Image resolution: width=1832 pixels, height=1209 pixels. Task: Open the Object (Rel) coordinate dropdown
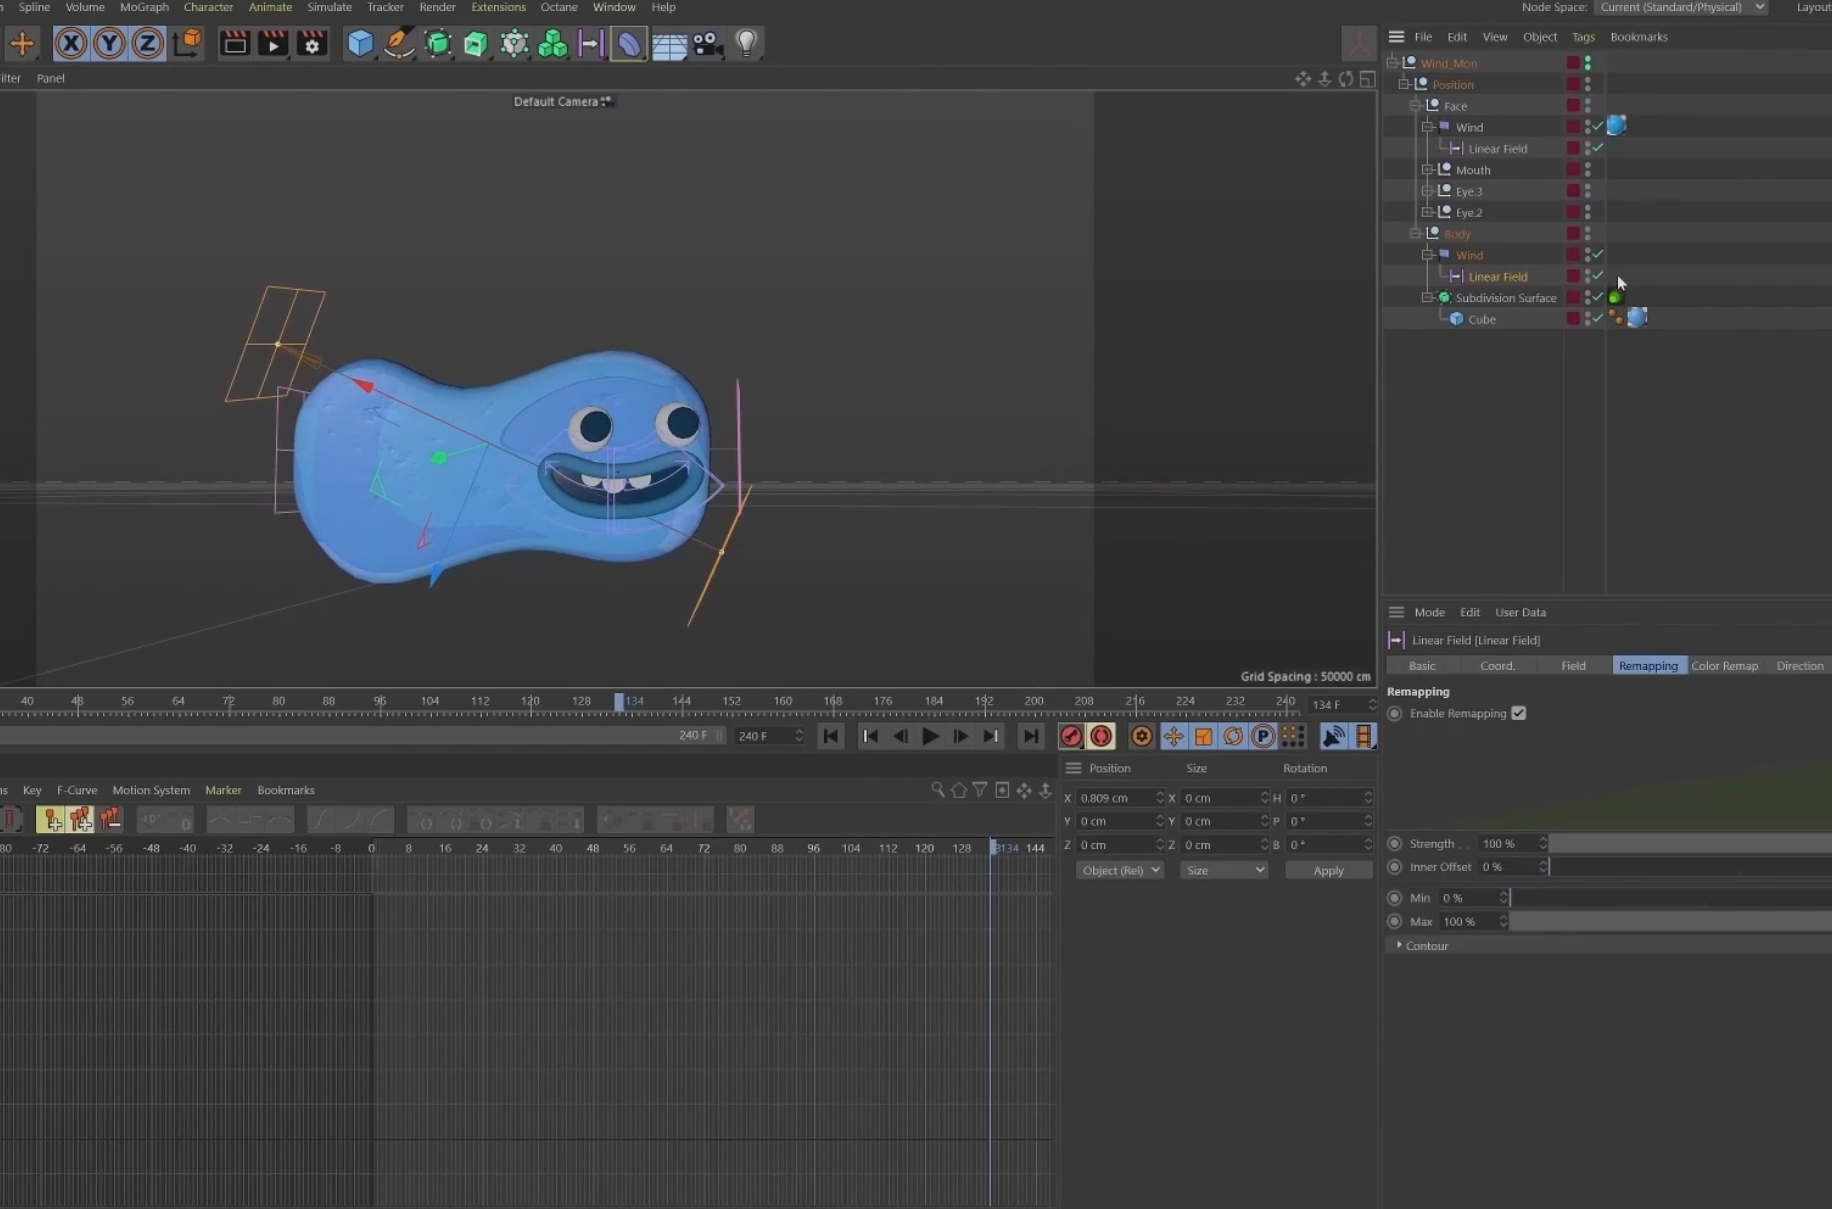1119,870
